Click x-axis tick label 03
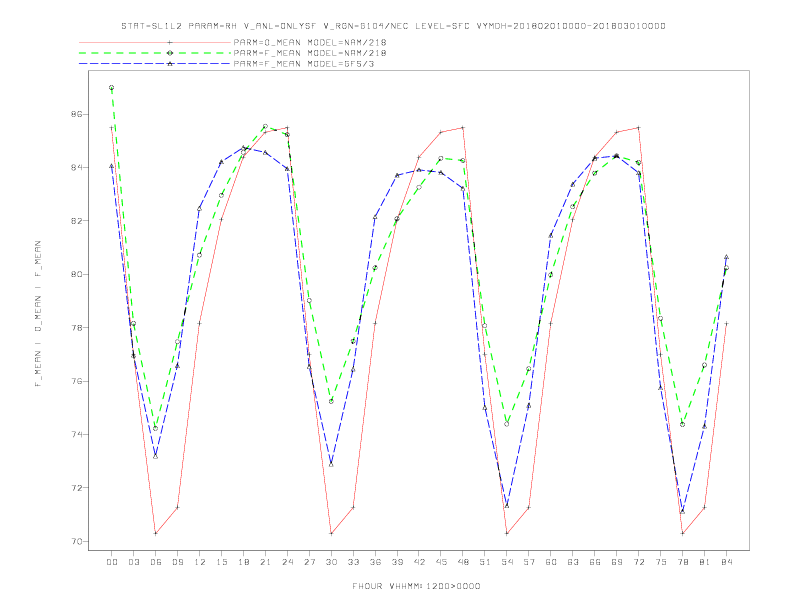 point(133,562)
